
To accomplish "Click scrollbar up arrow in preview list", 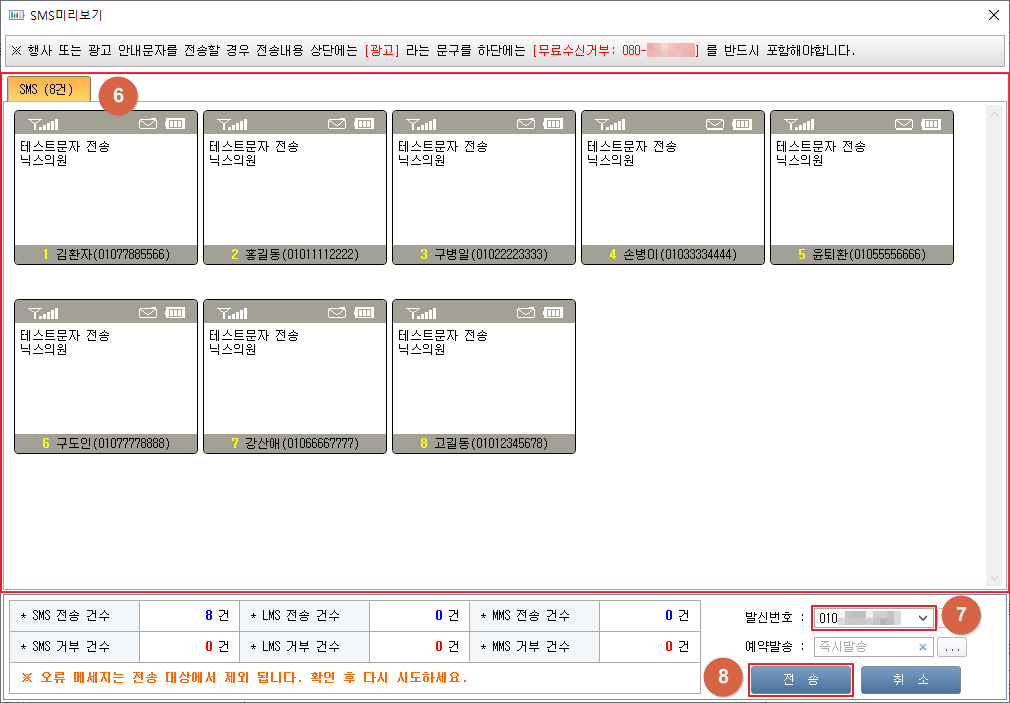I will pos(993,113).
